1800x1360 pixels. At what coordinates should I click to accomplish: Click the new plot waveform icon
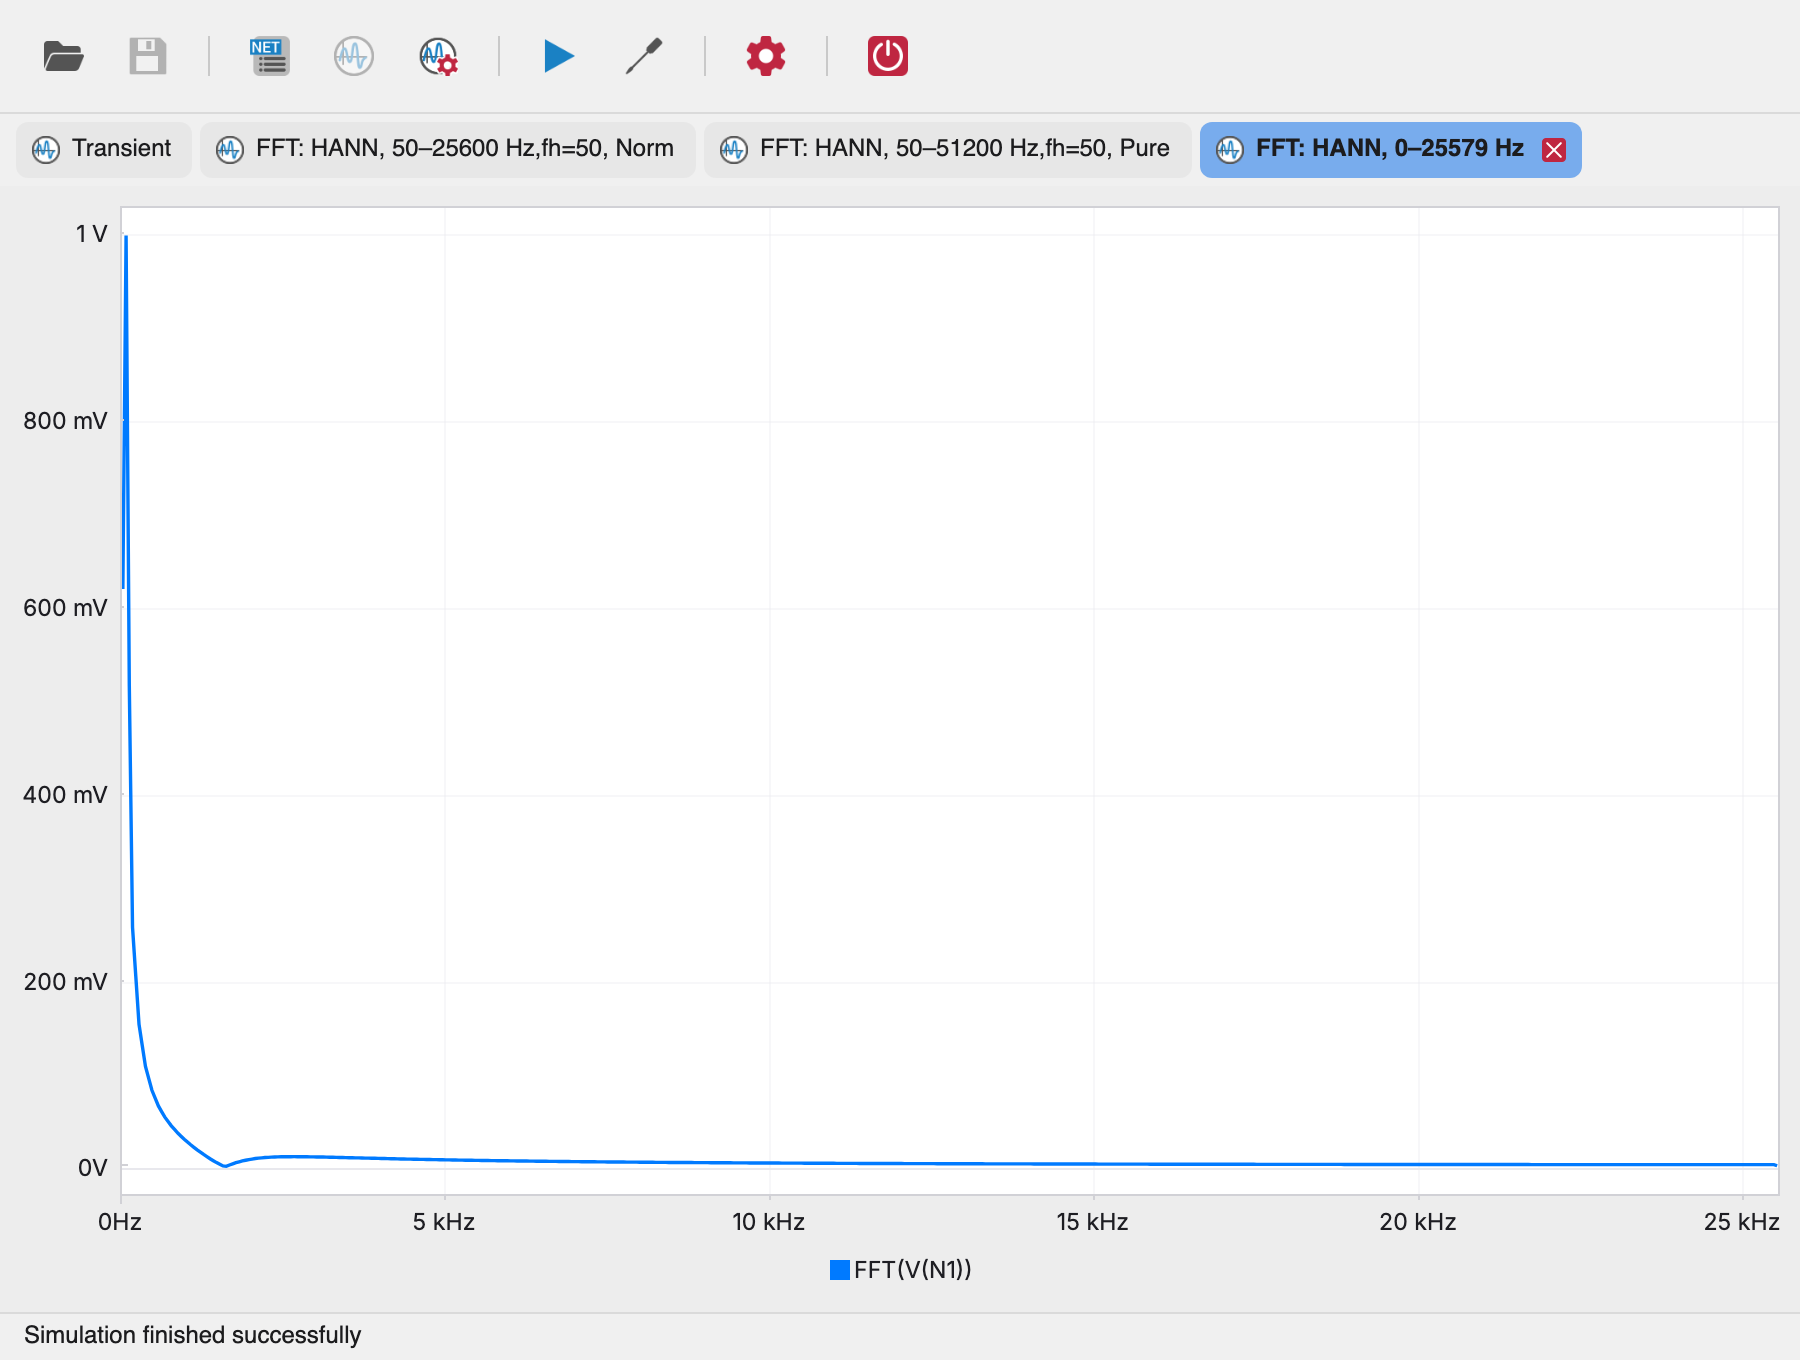(354, 56)
